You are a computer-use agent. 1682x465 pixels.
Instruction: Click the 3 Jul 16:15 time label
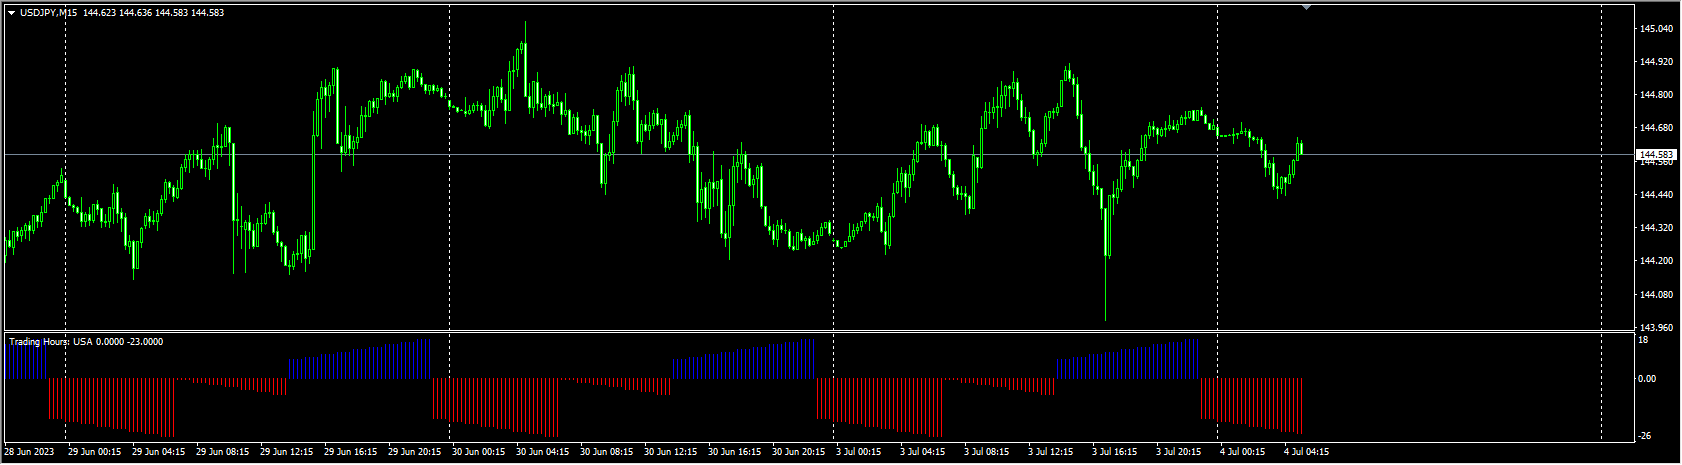[1114, 452]
